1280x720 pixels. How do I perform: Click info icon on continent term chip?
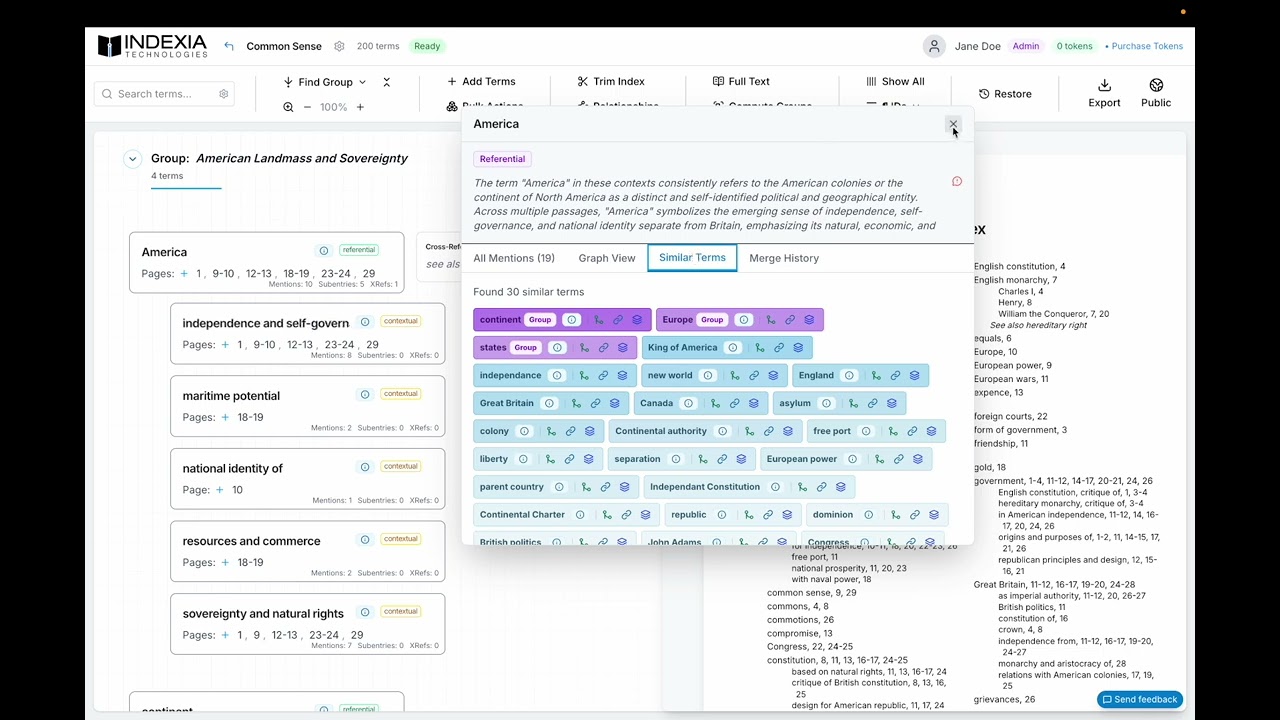(571, 320)
